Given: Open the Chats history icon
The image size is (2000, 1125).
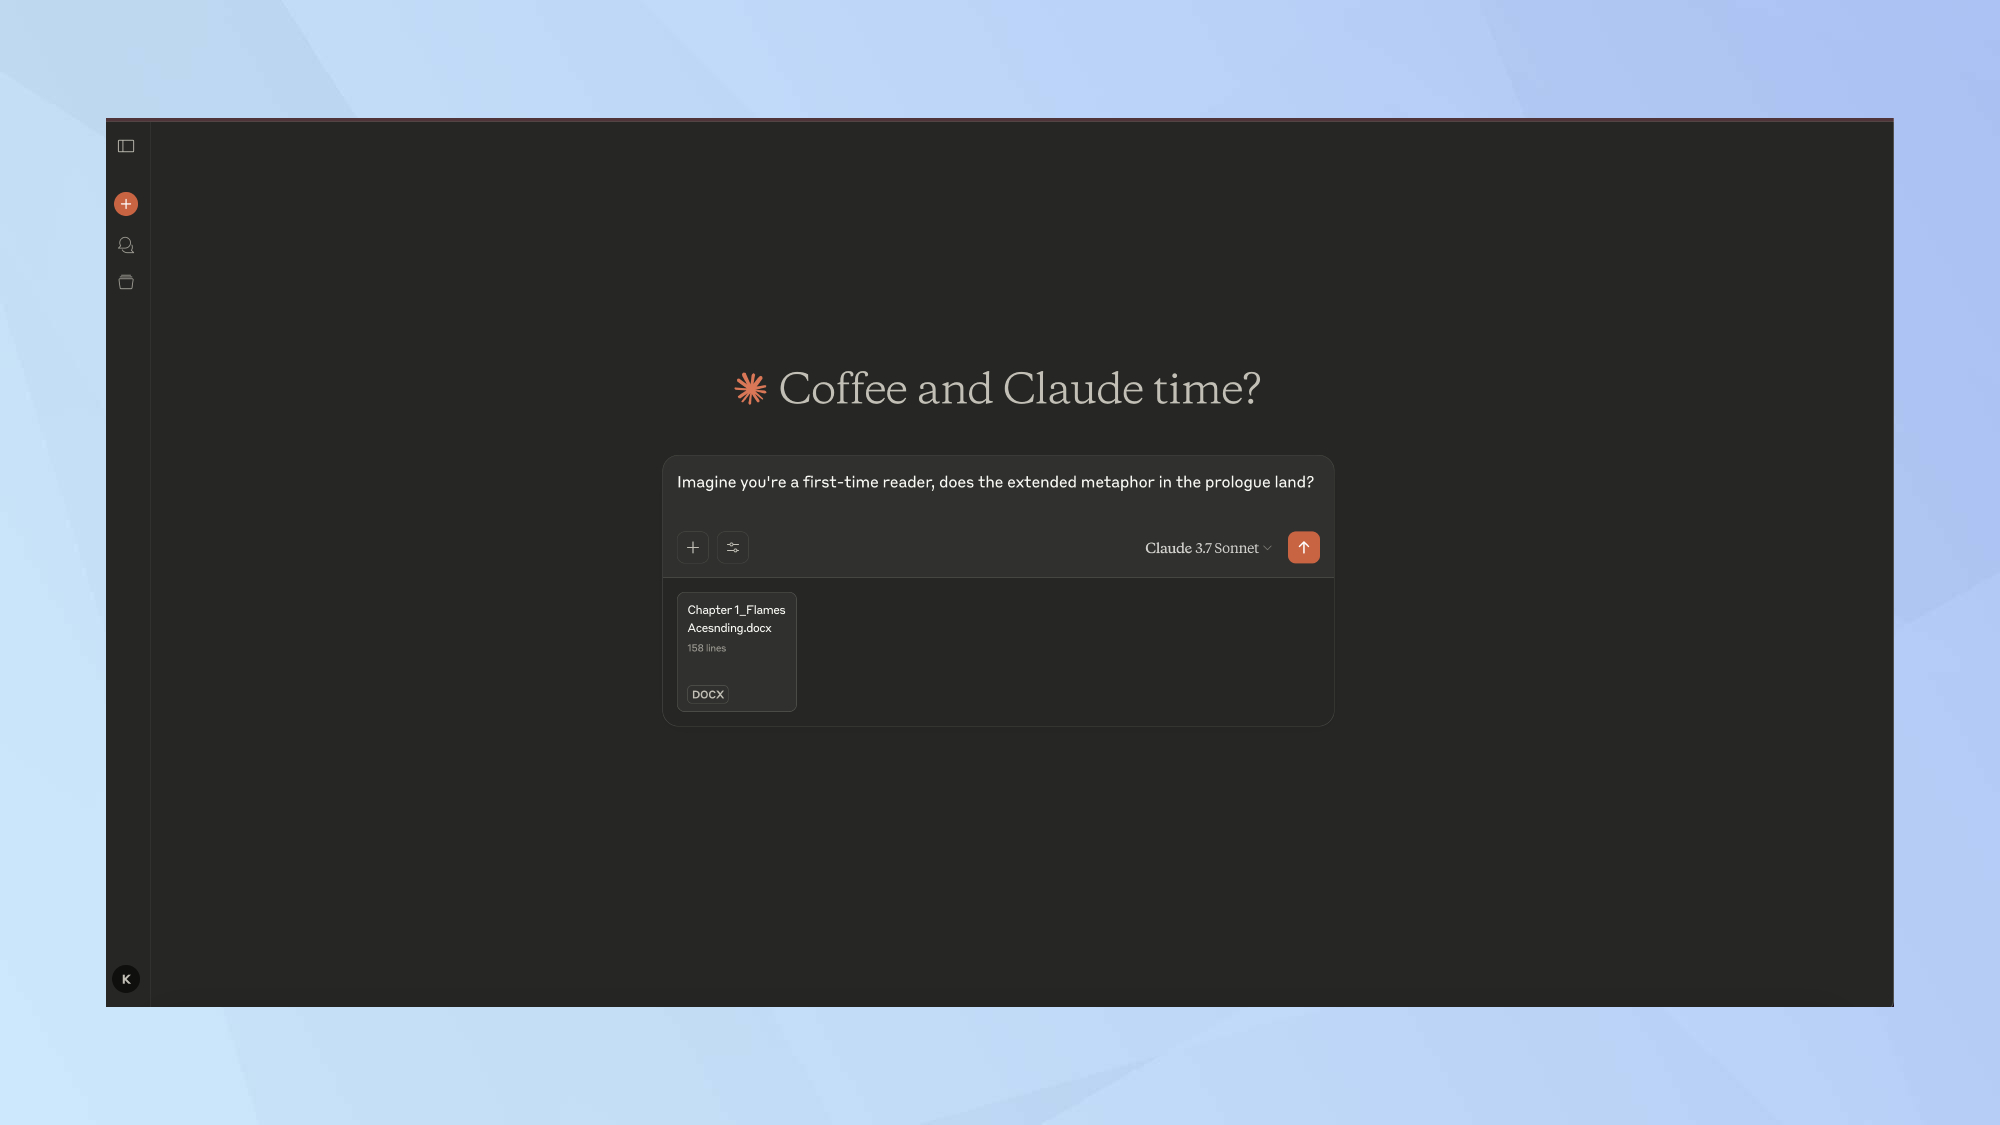Looking at the screenshot, I should (x=126, y=245).
